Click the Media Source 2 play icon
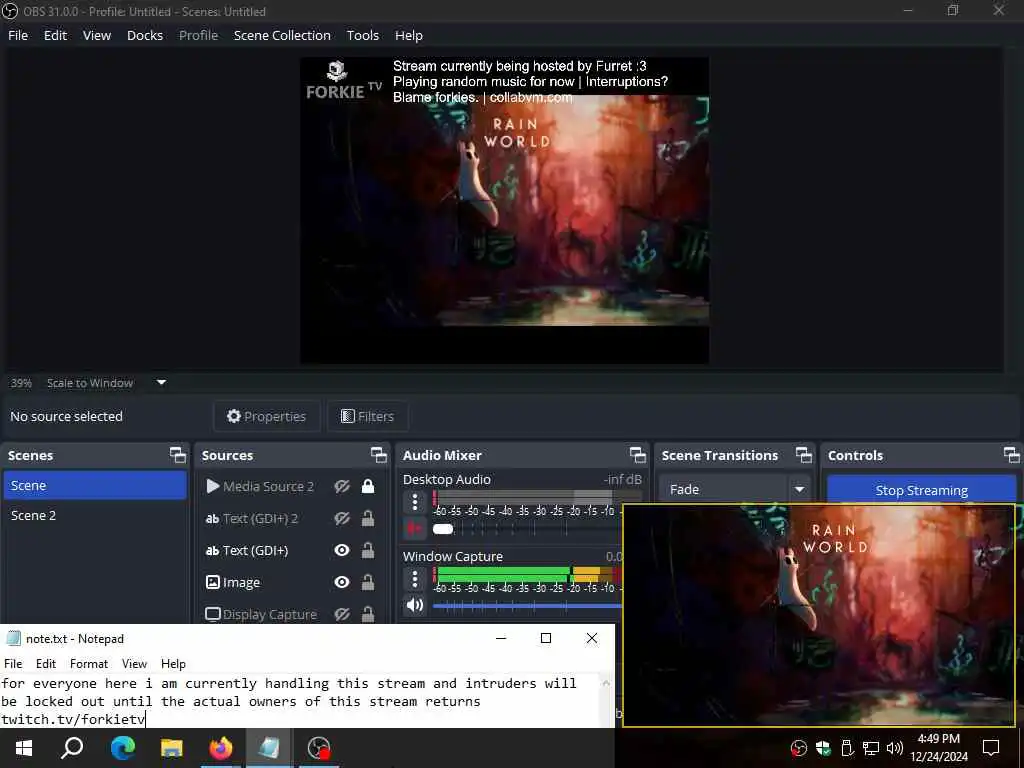 click(212, 486)
